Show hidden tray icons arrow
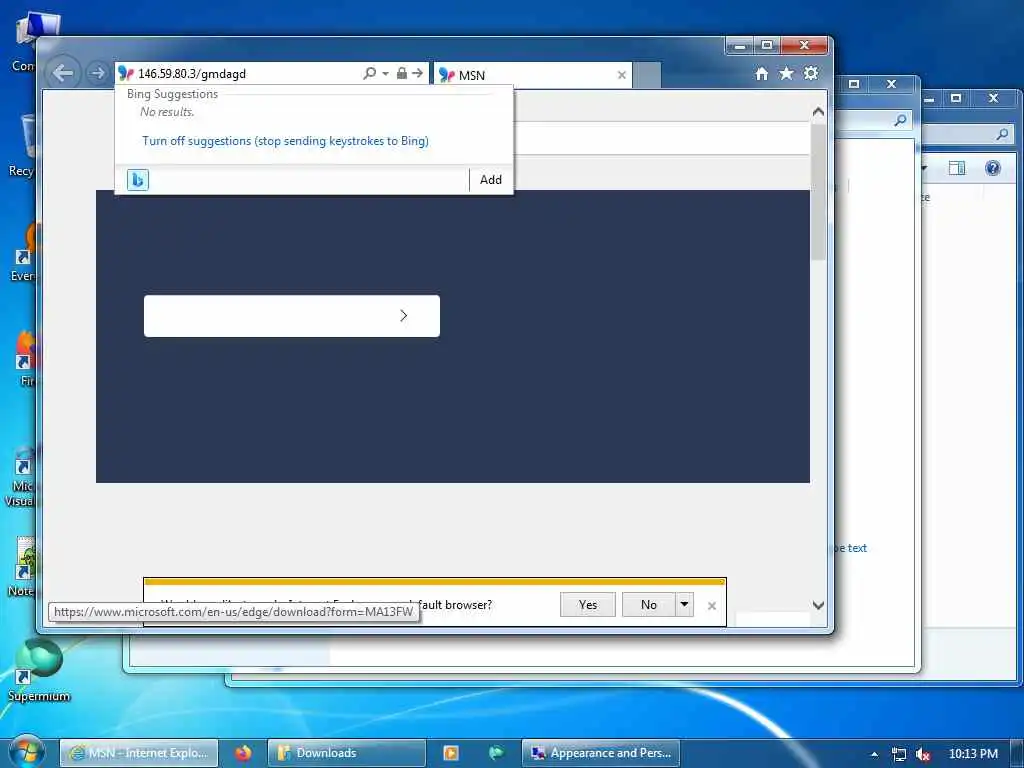1024x768 pixels. [x=874, y=754]
